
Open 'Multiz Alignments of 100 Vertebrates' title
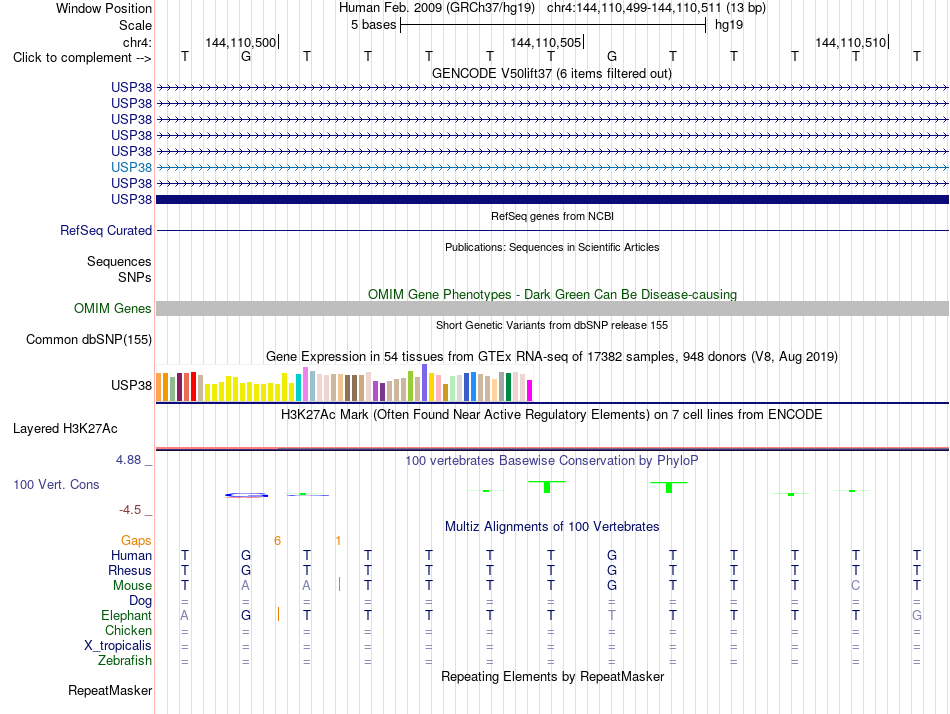point(552,526)
